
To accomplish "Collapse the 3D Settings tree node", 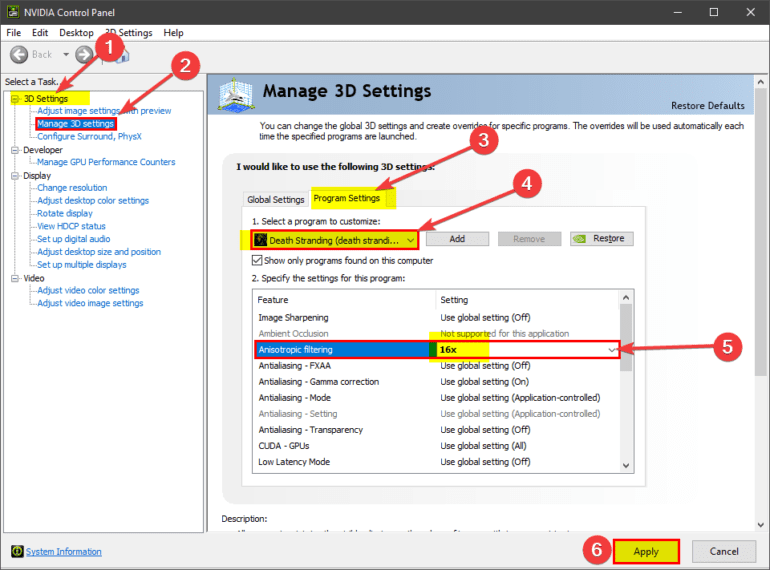I will pos(14,99).
